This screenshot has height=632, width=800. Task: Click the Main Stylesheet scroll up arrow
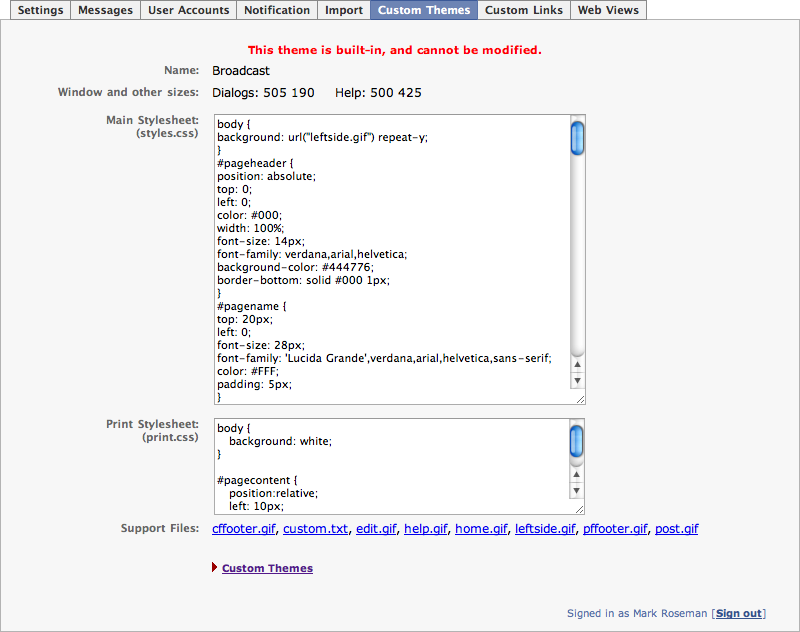click(x=578, y=364)
